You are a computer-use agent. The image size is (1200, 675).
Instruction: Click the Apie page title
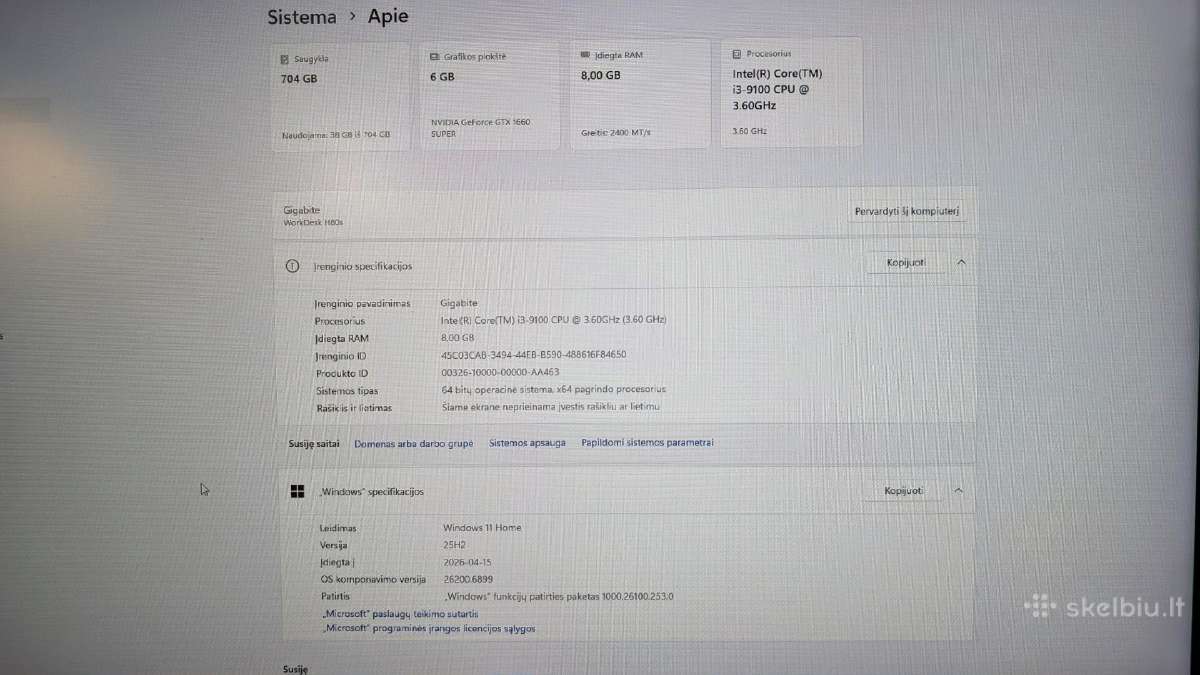click(x=388, y=16)
